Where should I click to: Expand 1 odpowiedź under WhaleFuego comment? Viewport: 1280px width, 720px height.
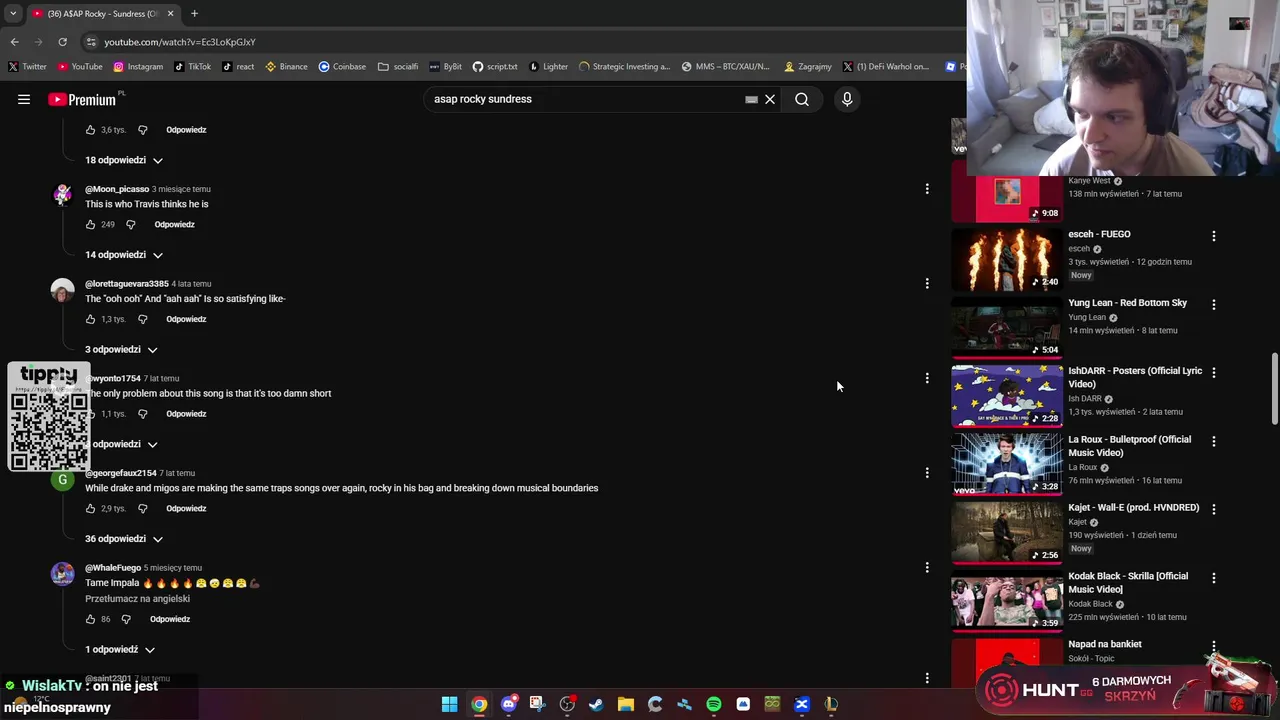120,650
